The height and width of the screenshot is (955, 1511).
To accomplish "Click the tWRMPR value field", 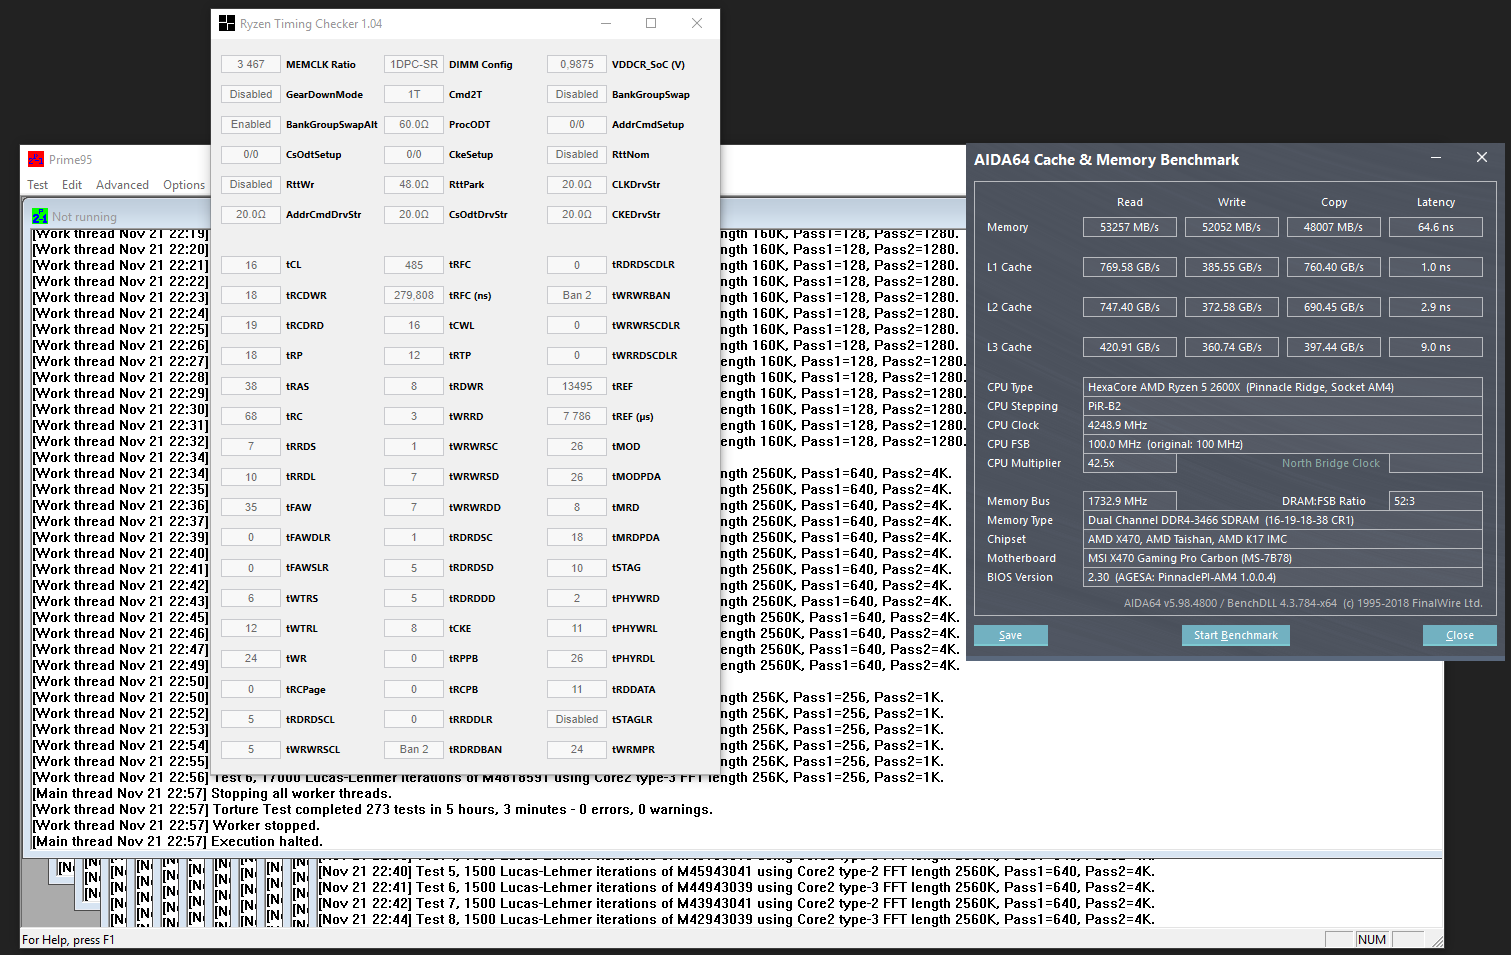I will pos(577,749).
